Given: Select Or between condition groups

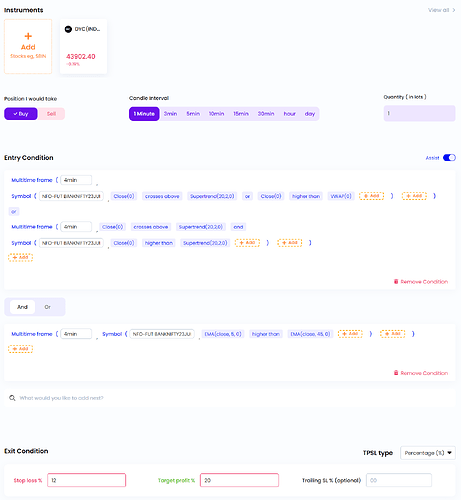Looking at the screenshot, I should click(47, 307).
